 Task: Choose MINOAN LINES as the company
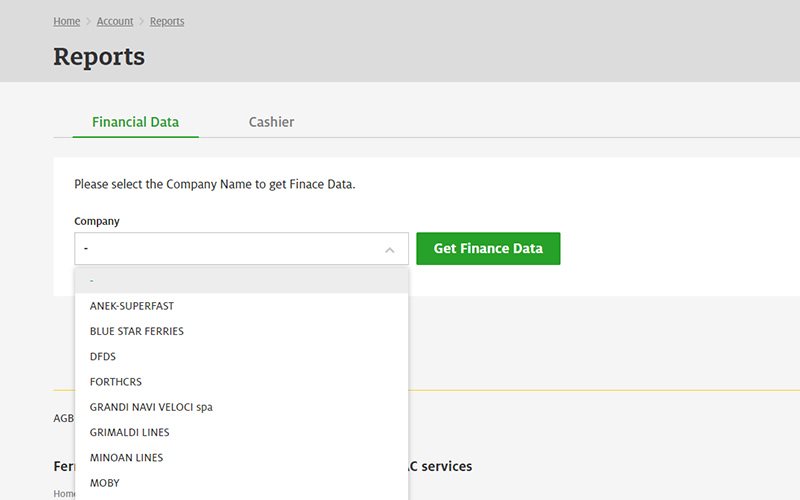click(x=126, y=458)
